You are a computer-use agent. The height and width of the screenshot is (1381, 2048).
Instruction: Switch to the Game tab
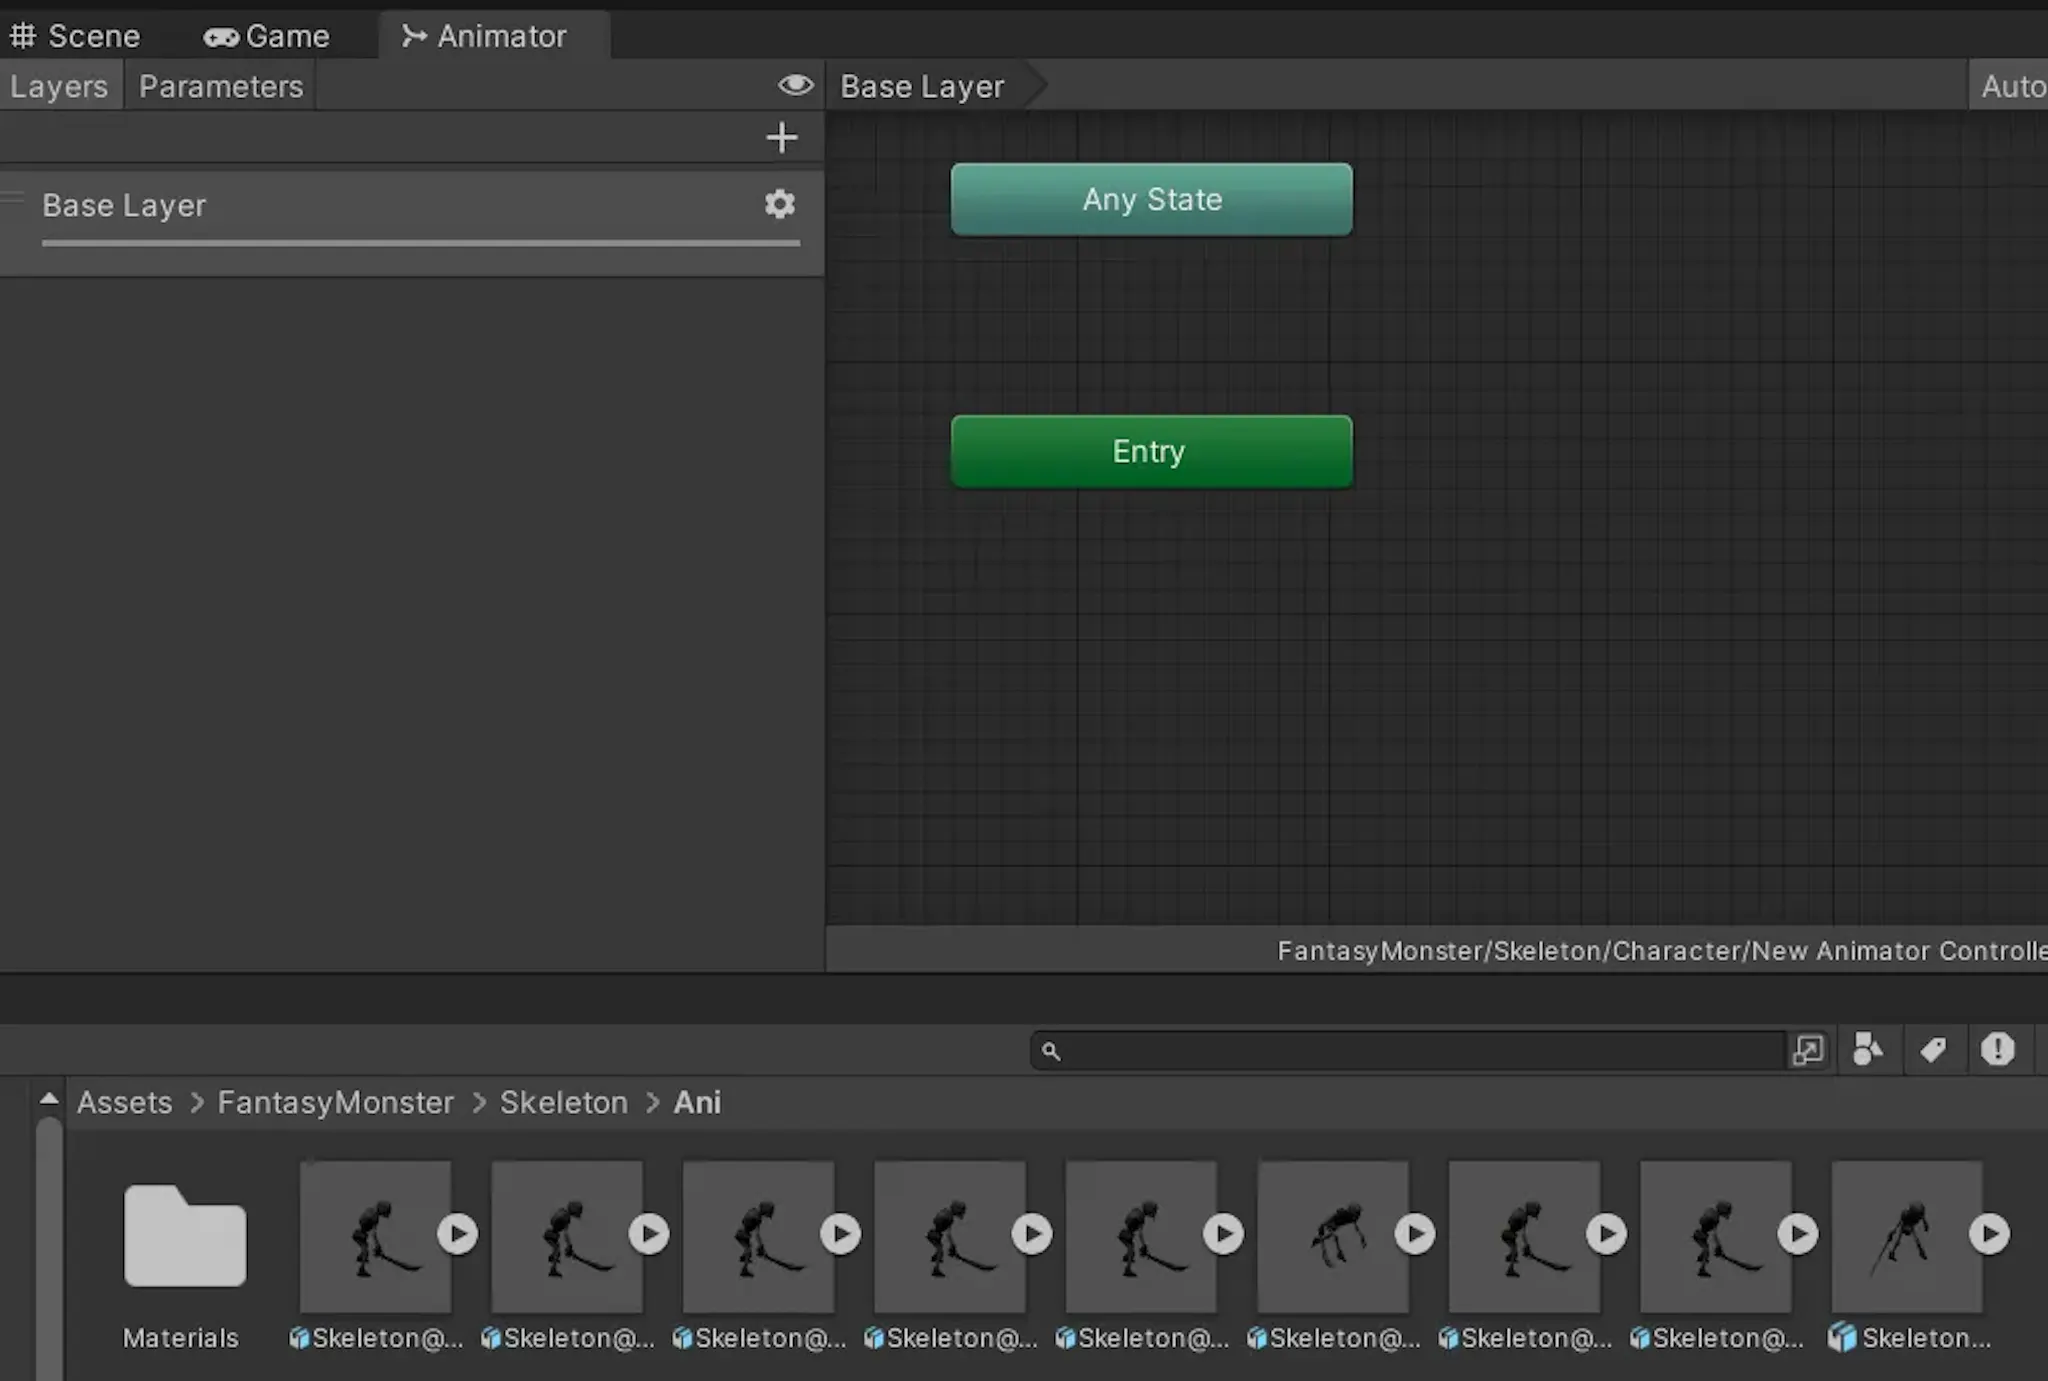point(266,36)
